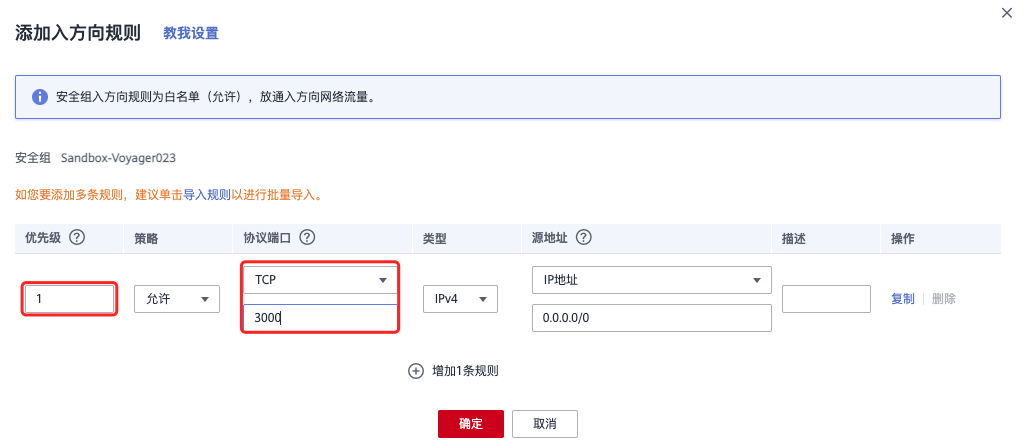Click the 导入规则 import rules link
The height and width of the screenshot is (440, 1027).
click(207, 195)
